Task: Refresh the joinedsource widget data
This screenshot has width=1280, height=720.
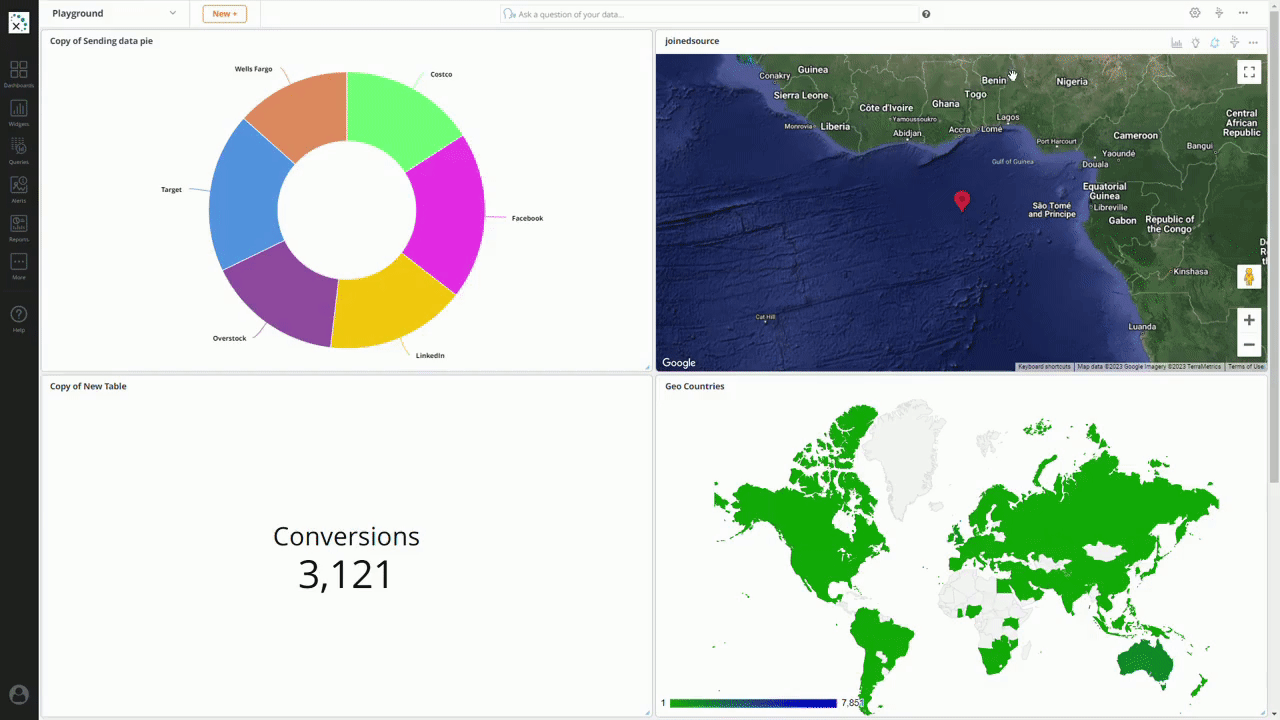Action: pyautogui.click(x=1214, y=42)
